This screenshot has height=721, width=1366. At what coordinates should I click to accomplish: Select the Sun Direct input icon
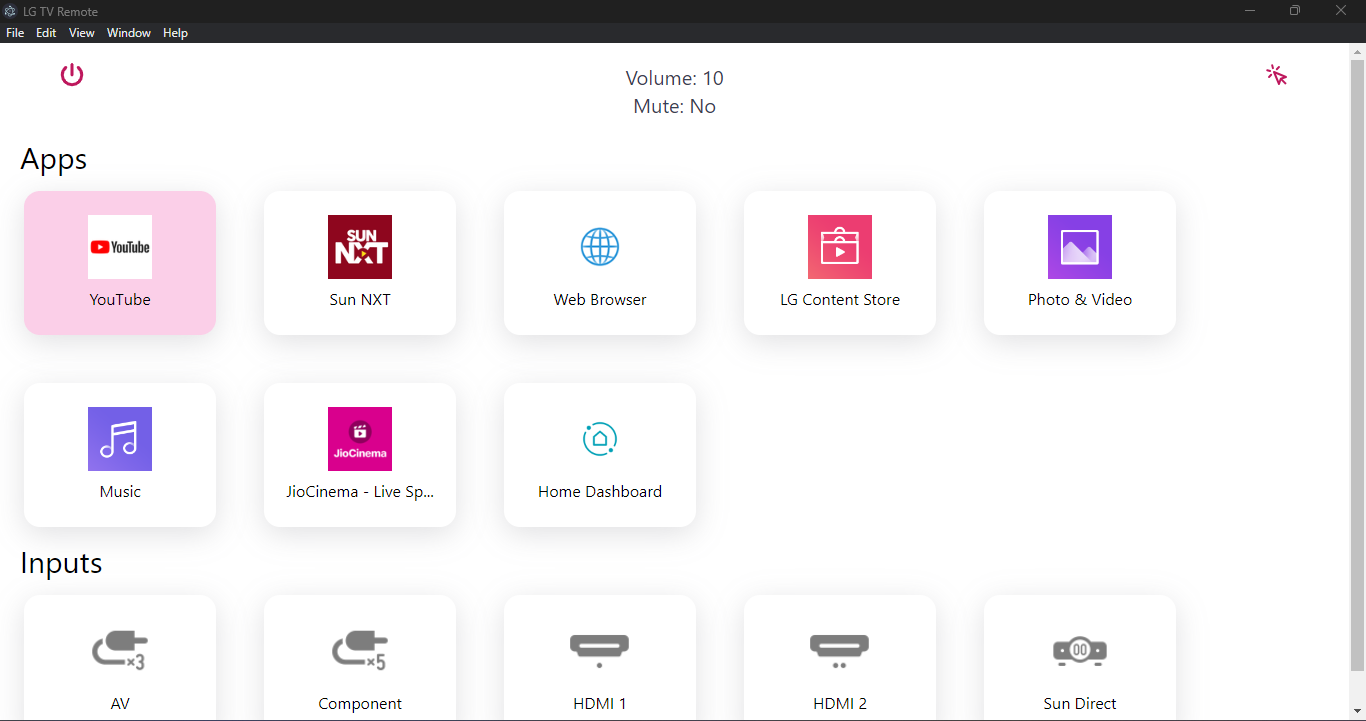coord(1080,651)
